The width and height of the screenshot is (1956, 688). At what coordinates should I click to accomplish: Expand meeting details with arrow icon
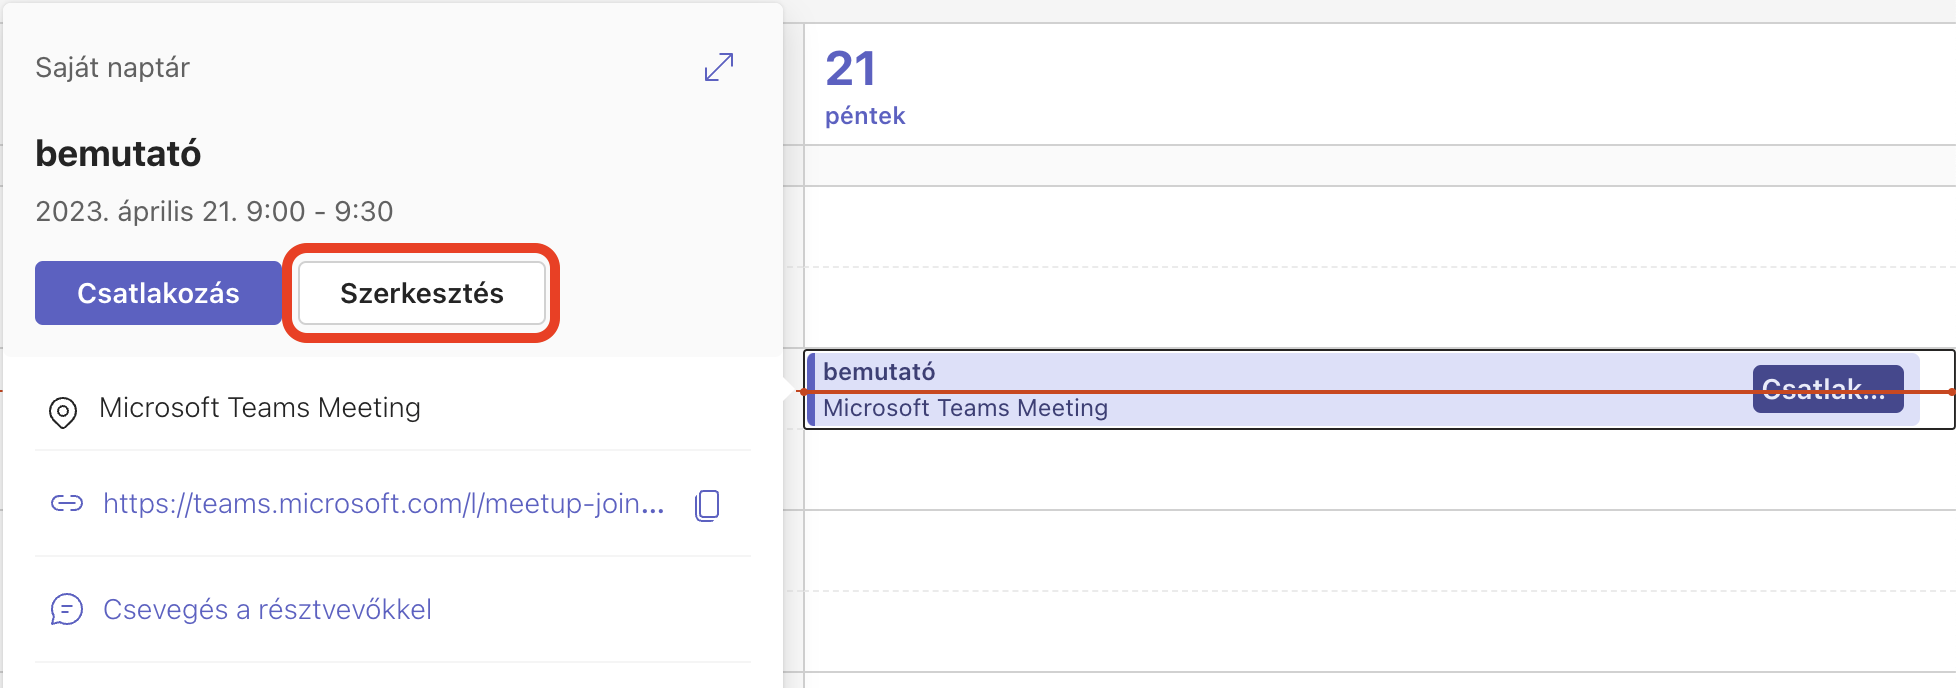click(719, 67)
